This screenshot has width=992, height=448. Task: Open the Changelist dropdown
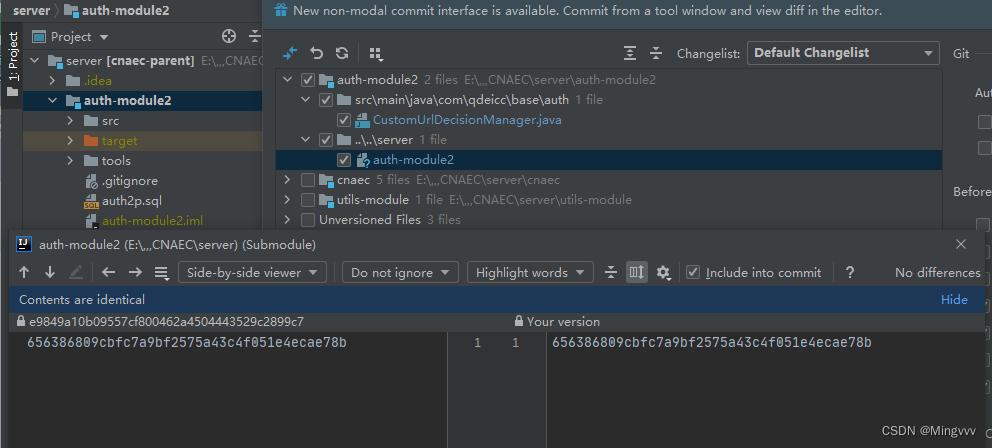(843, 53)
